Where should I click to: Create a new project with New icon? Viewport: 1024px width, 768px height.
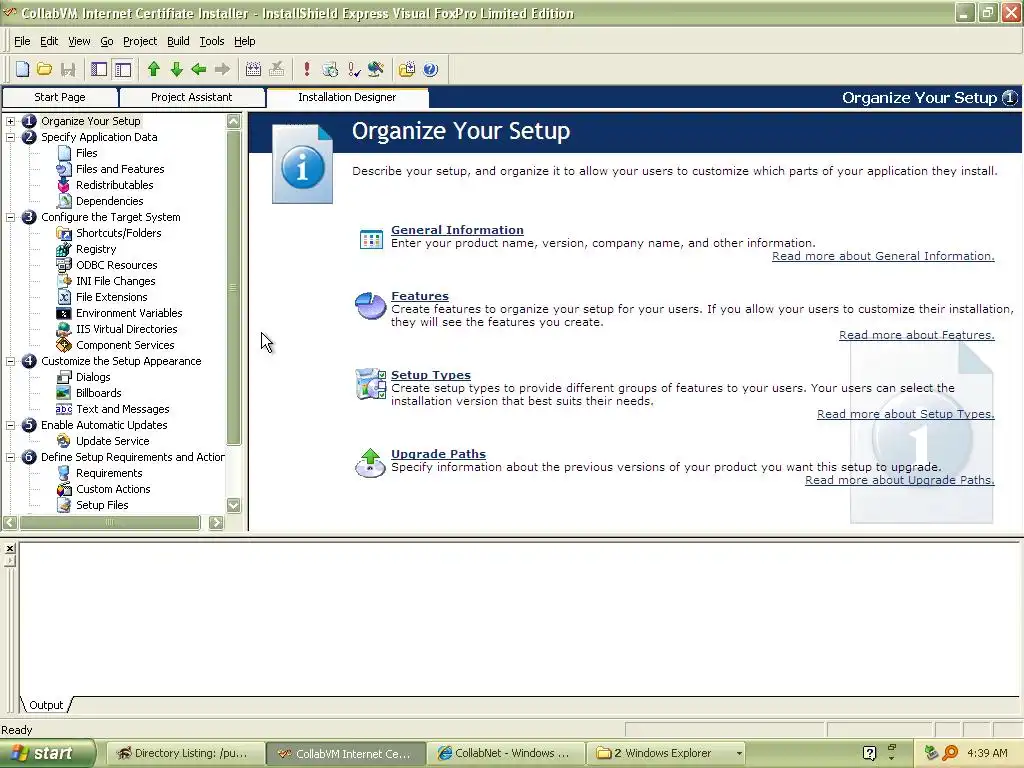pos(22,69)
